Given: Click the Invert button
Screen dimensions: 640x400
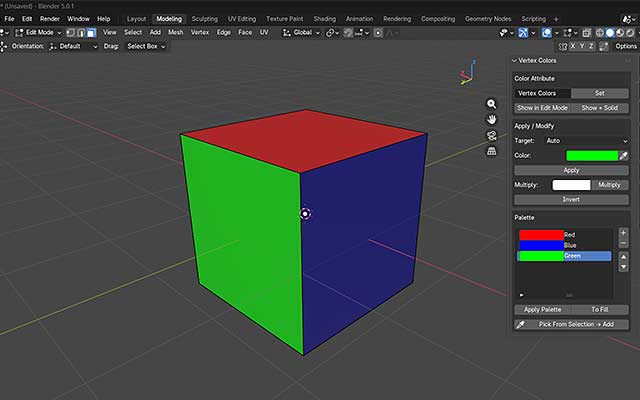Looking at the screenshot, I should (571, 200).
